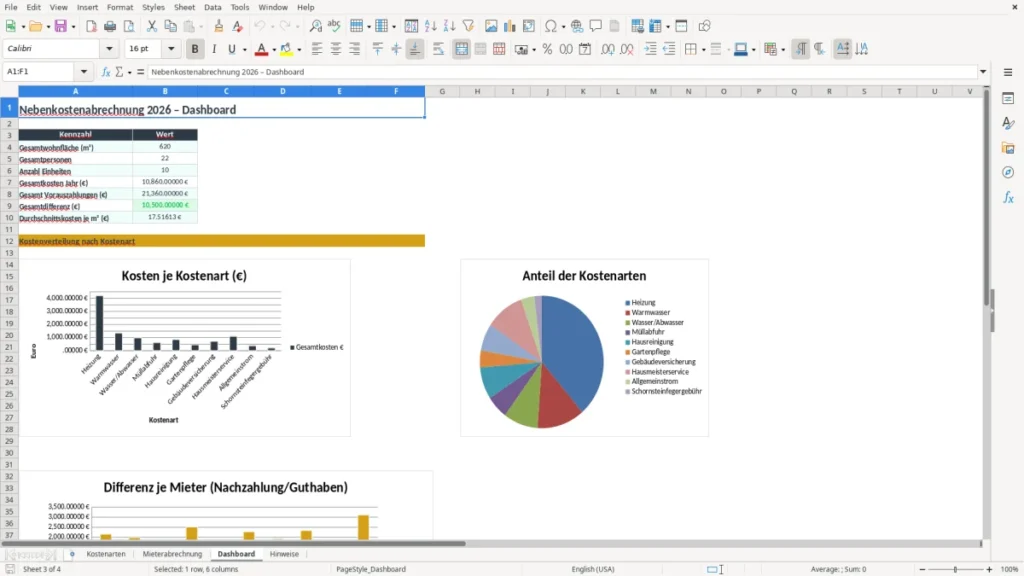This screenshot has width=1024, height=576.
Task: Click Clear Direct Formatting icon
Action: (x=238, y=26)
